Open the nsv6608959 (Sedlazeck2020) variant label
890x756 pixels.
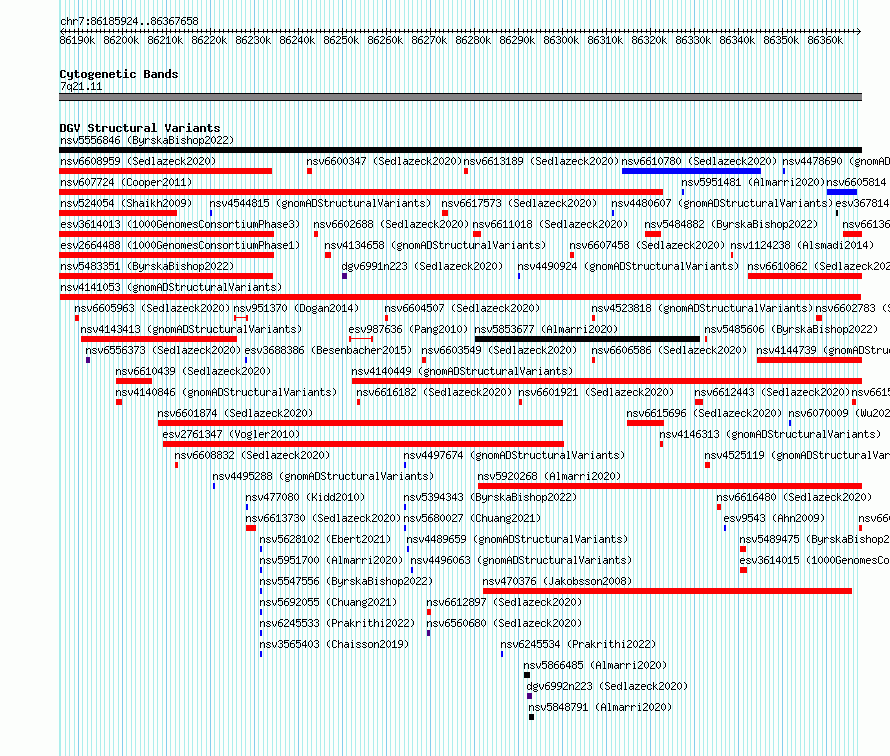138,161
